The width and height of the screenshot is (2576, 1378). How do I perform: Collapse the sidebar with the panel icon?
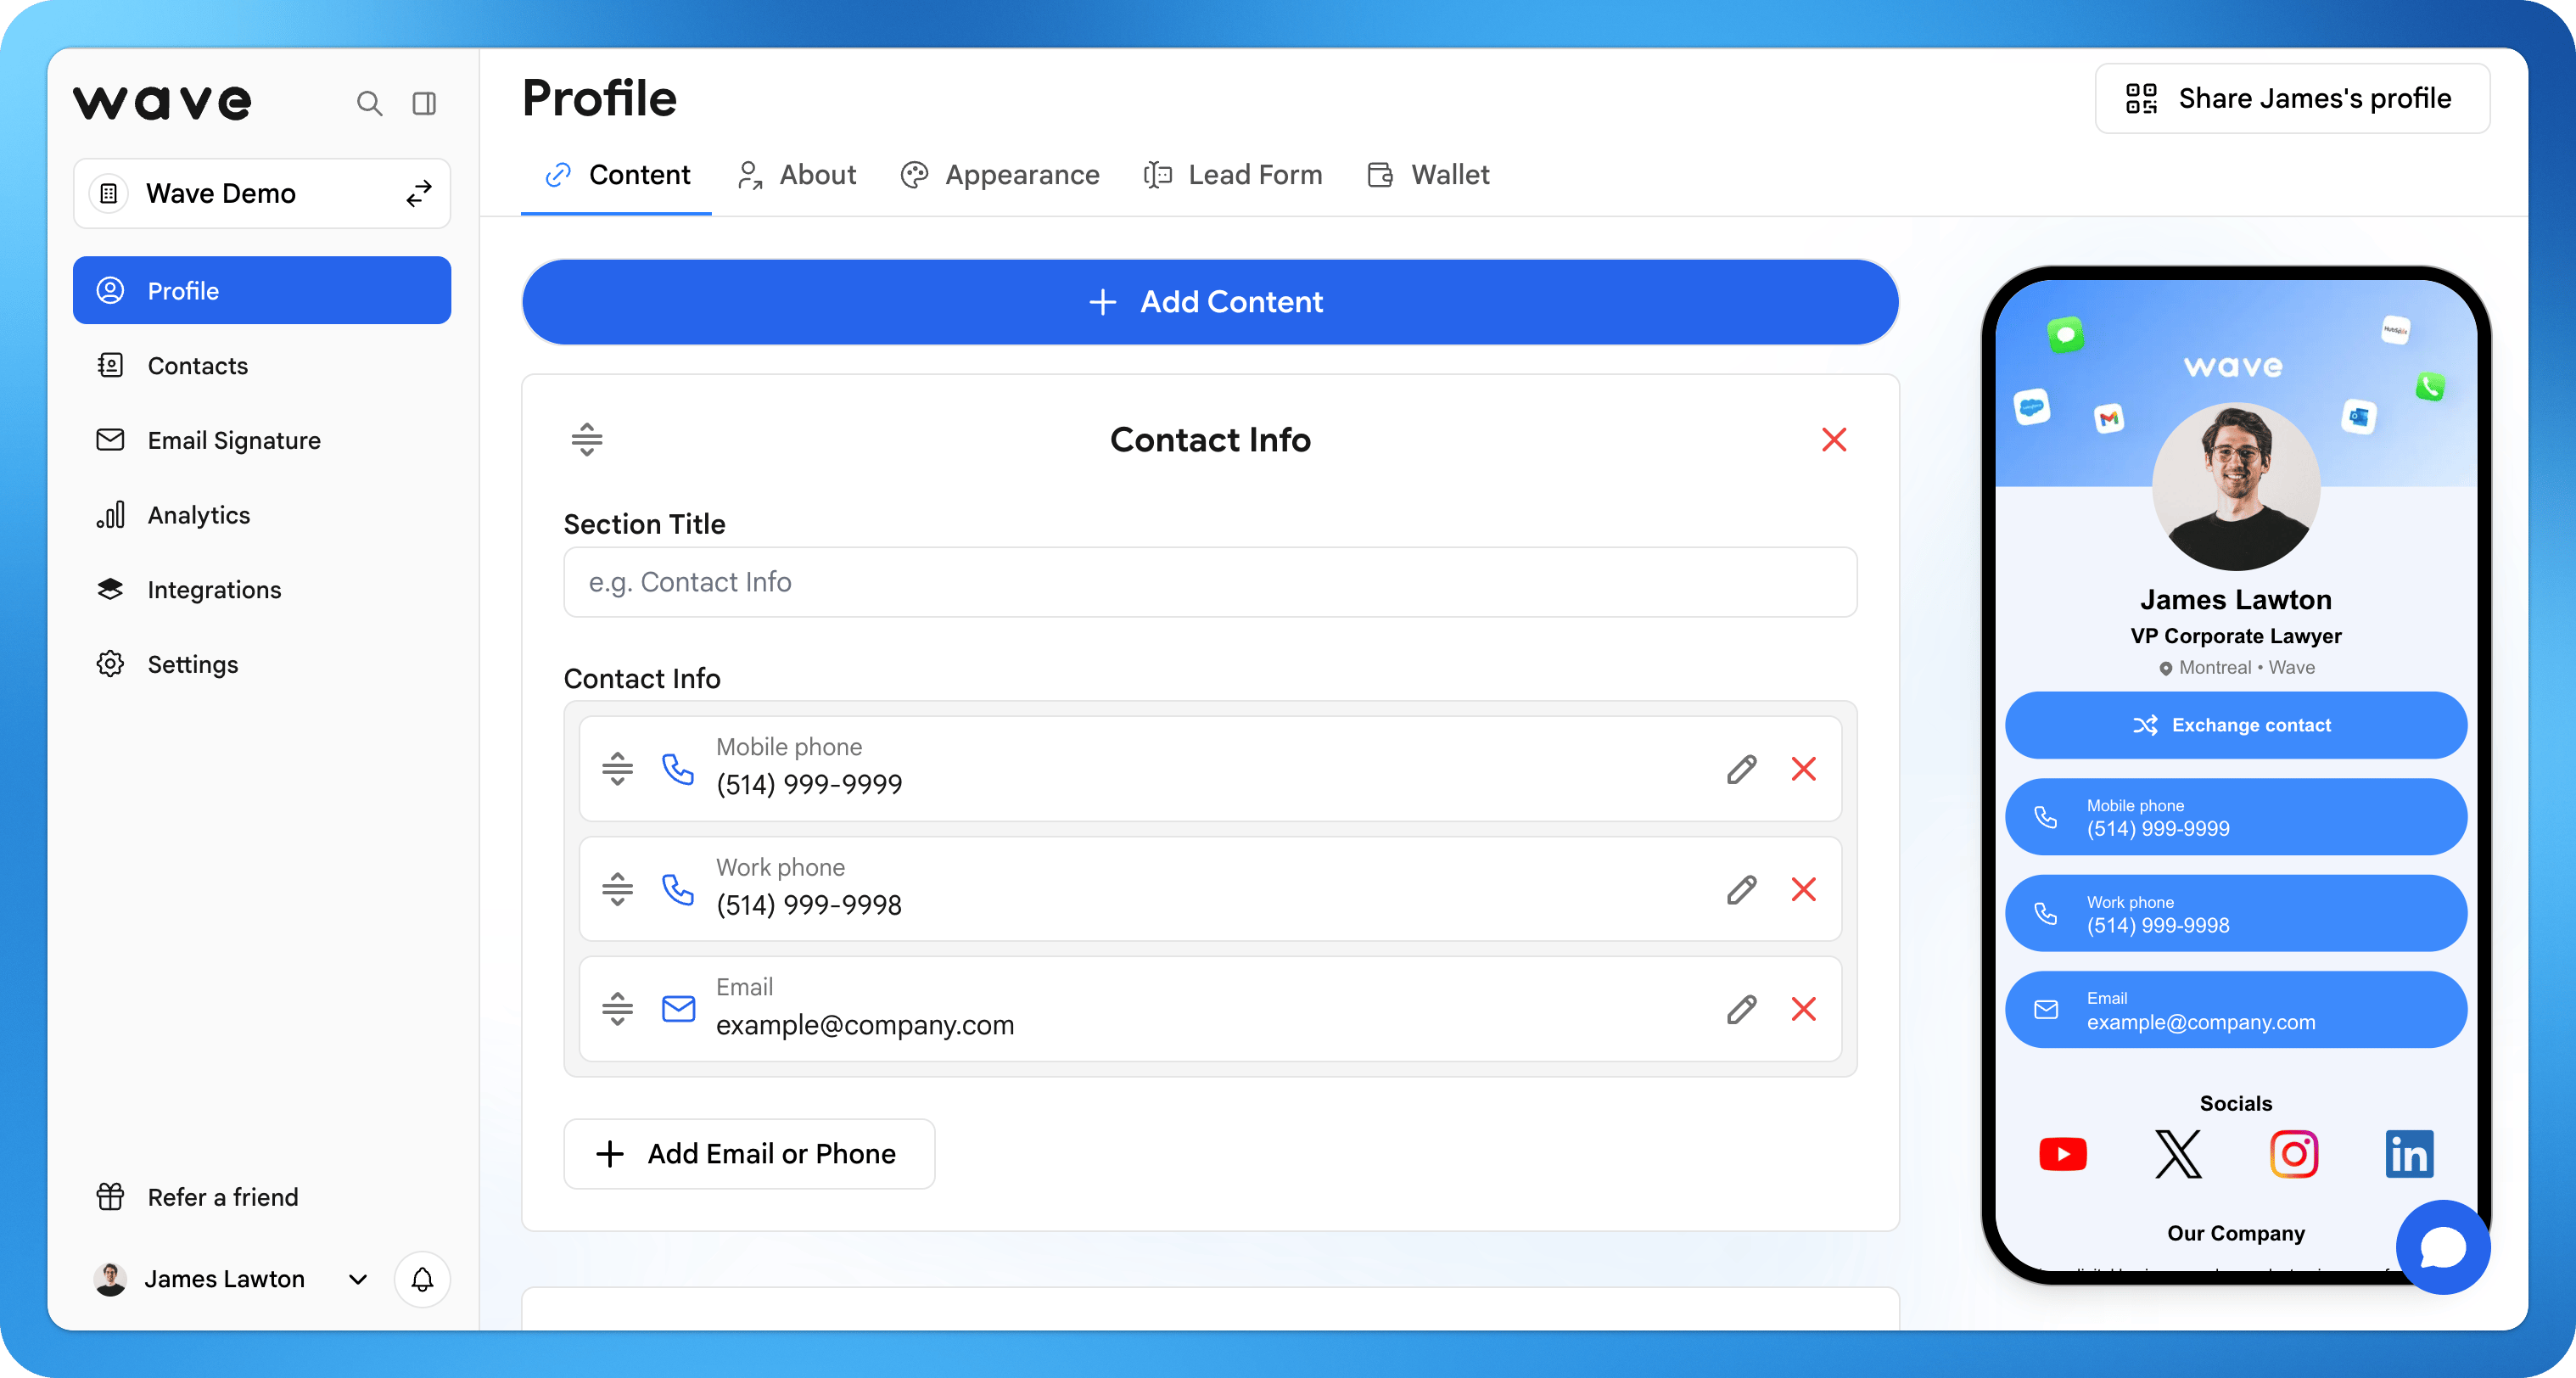pos(424,103)
